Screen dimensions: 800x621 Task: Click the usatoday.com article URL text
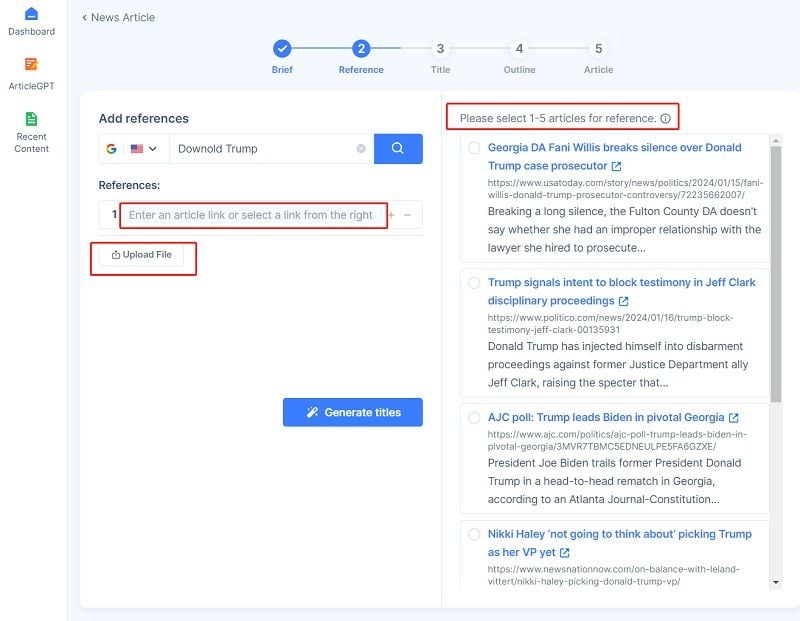[x=626, y=189]
